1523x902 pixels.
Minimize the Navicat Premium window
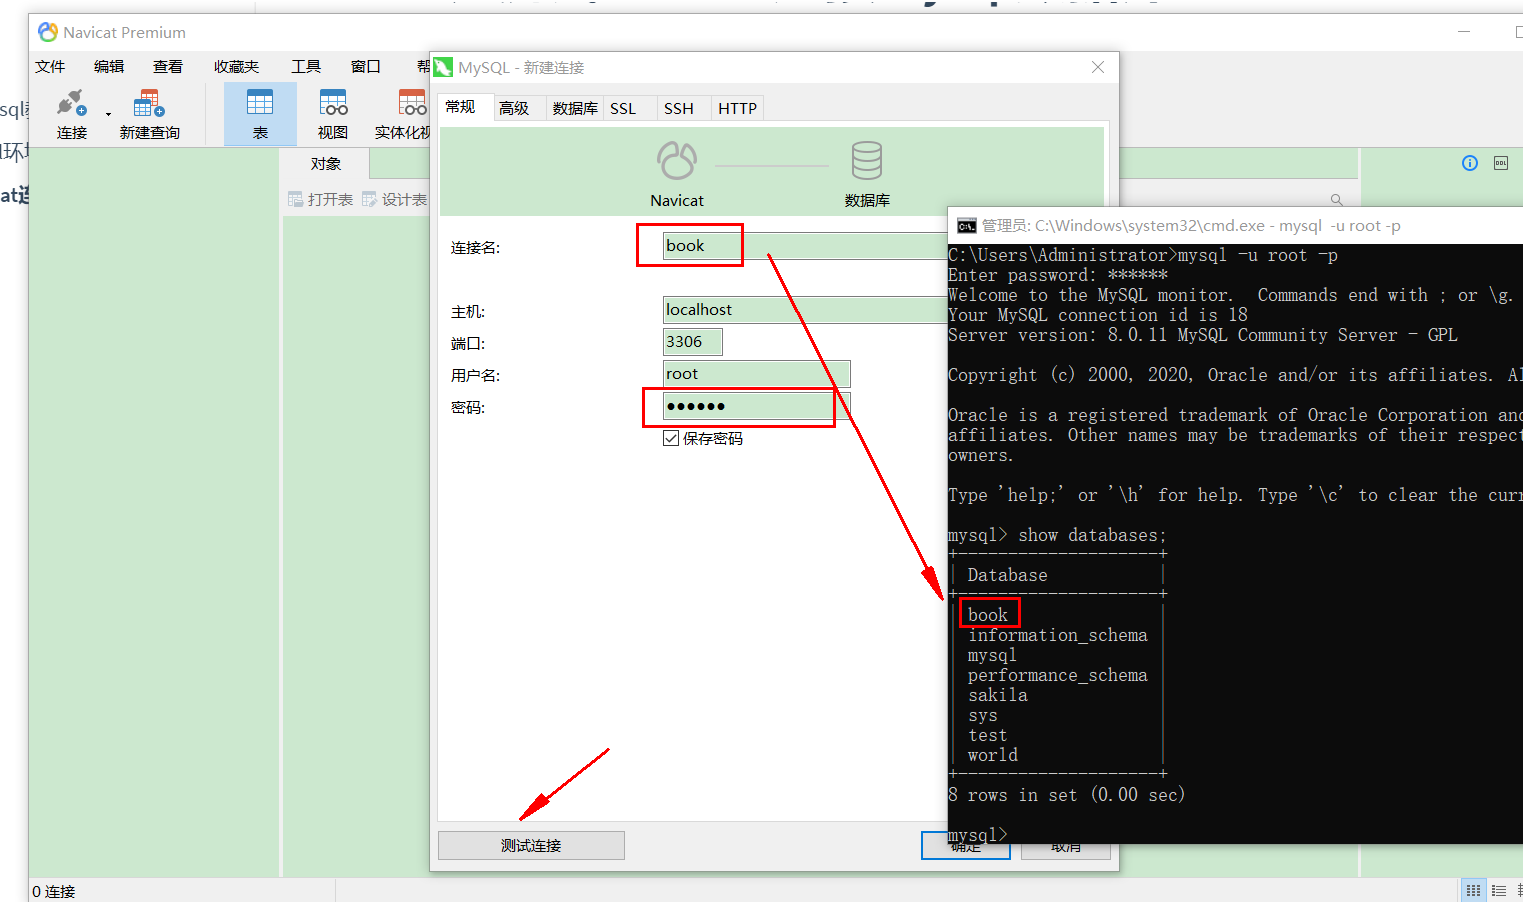1464,32
